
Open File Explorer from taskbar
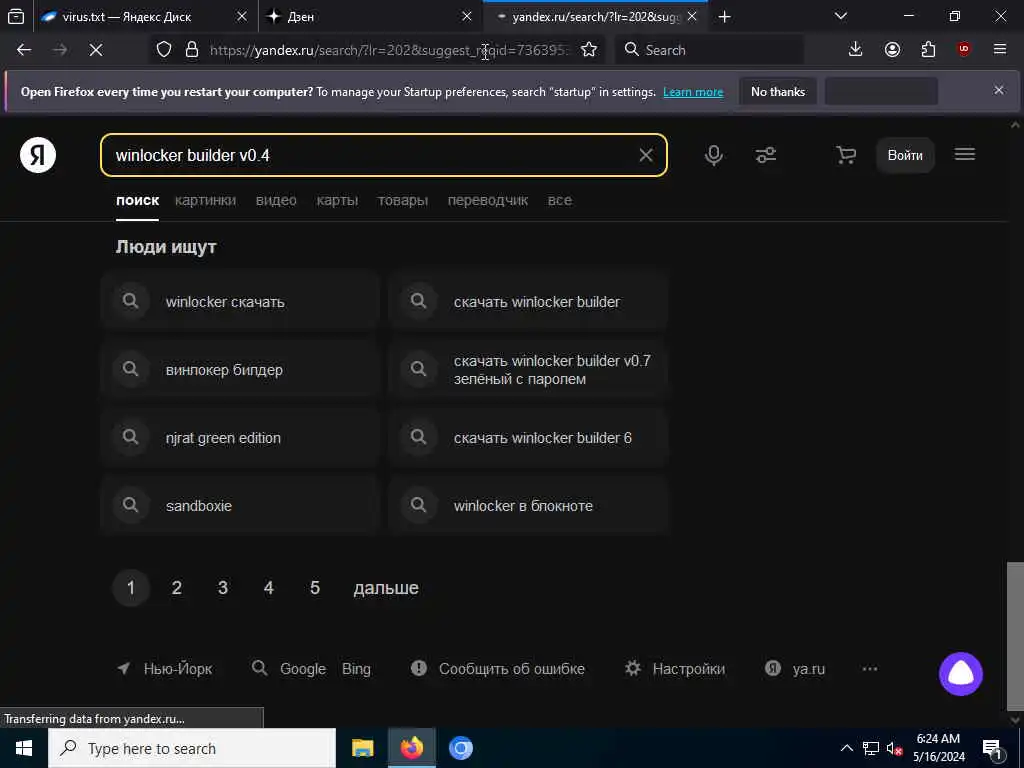pos(362,748)
